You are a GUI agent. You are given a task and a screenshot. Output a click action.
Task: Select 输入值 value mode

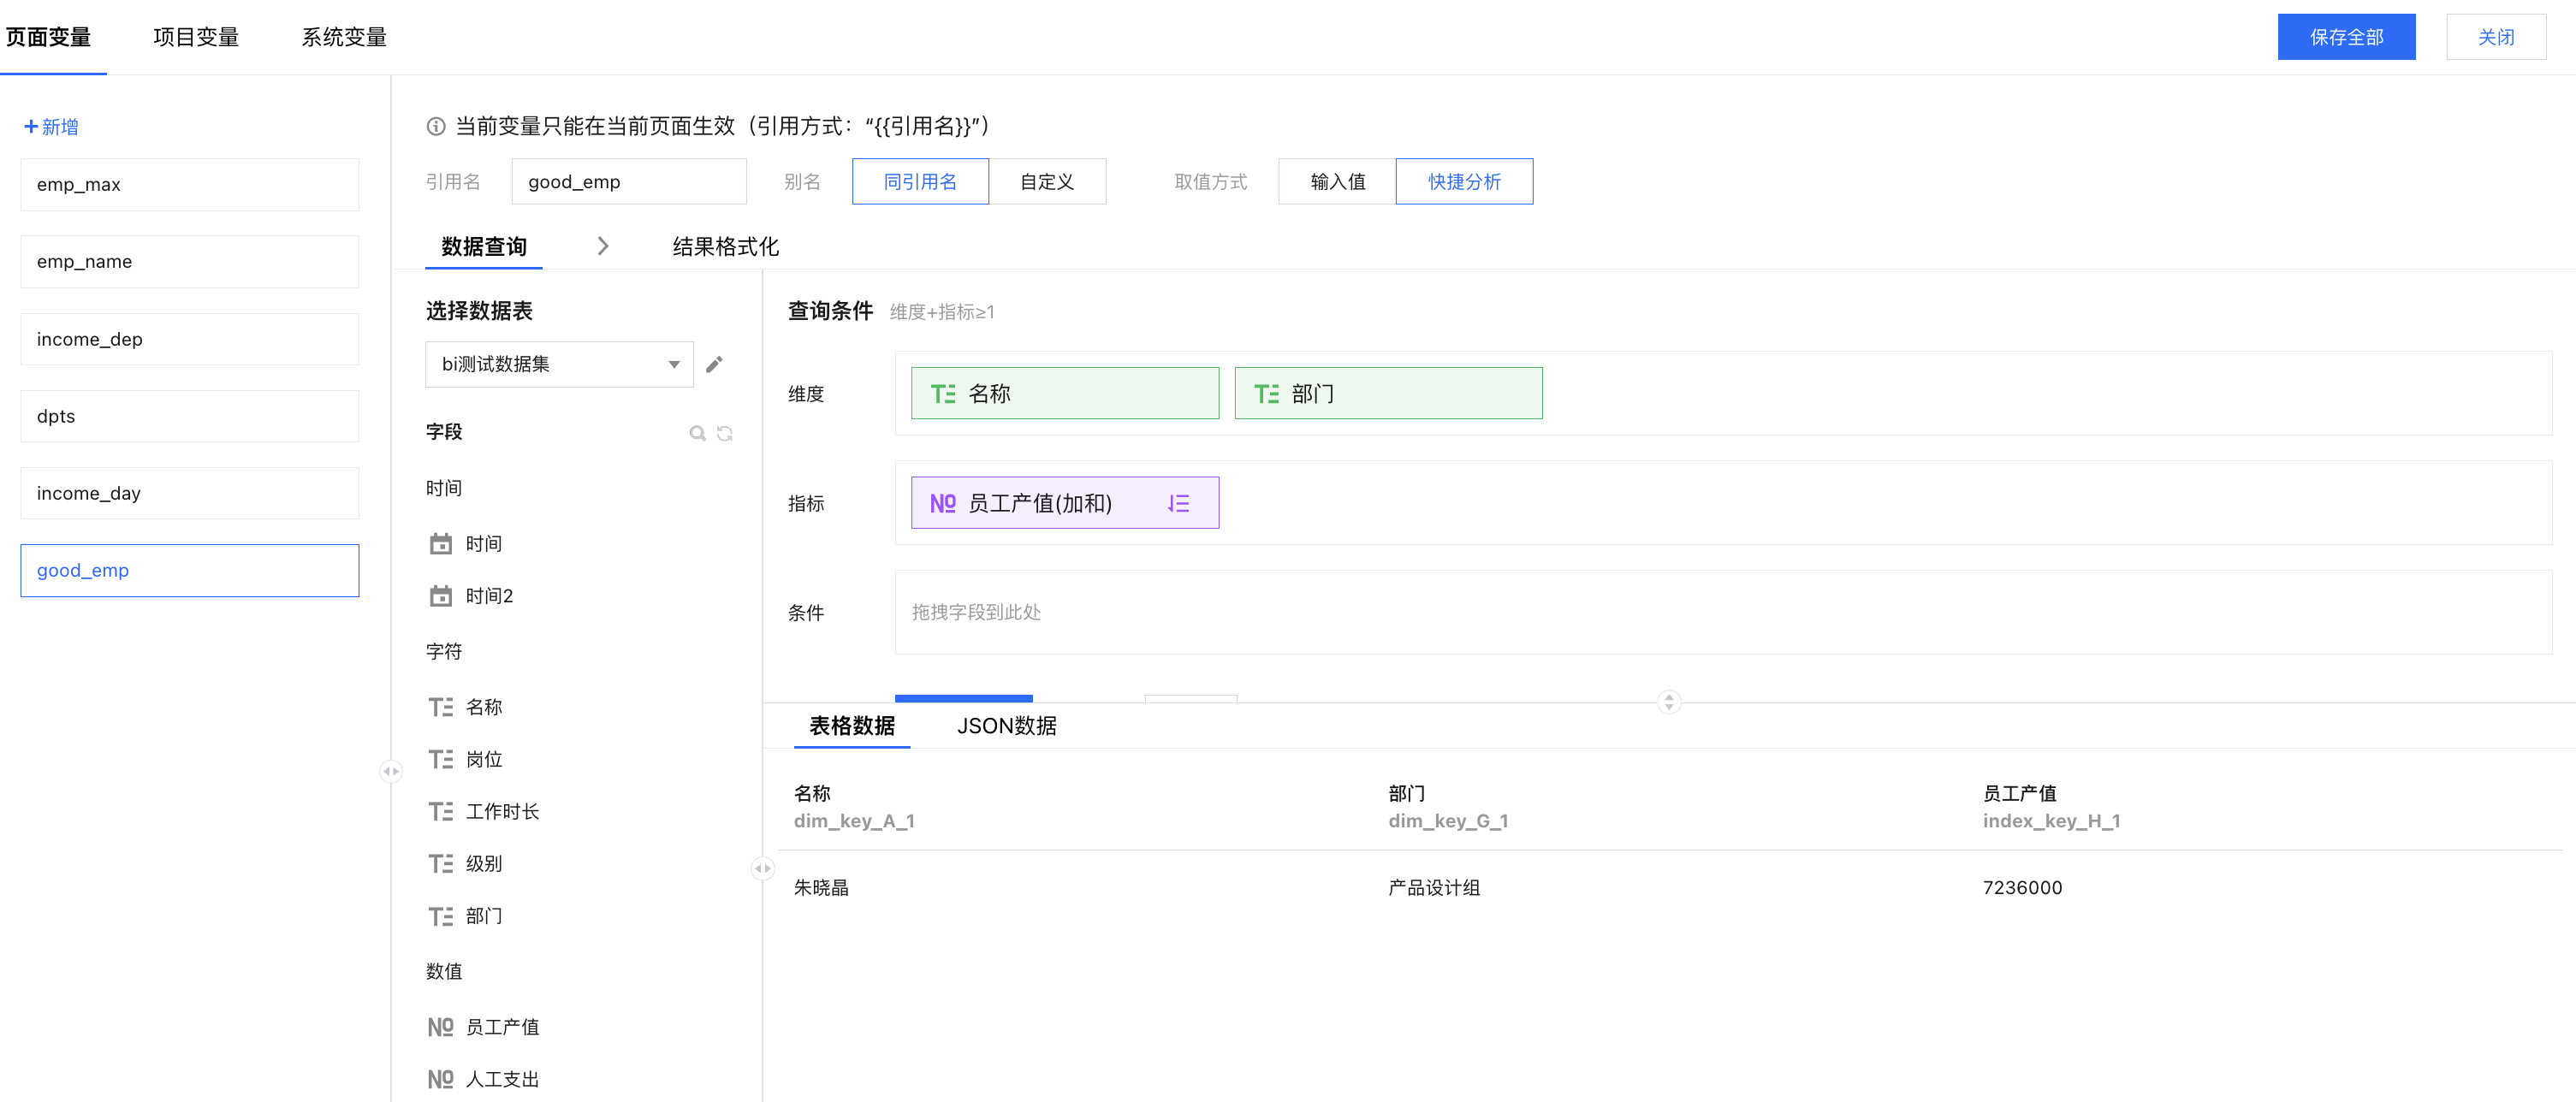pyautogui.click(x=1337, y=181)
